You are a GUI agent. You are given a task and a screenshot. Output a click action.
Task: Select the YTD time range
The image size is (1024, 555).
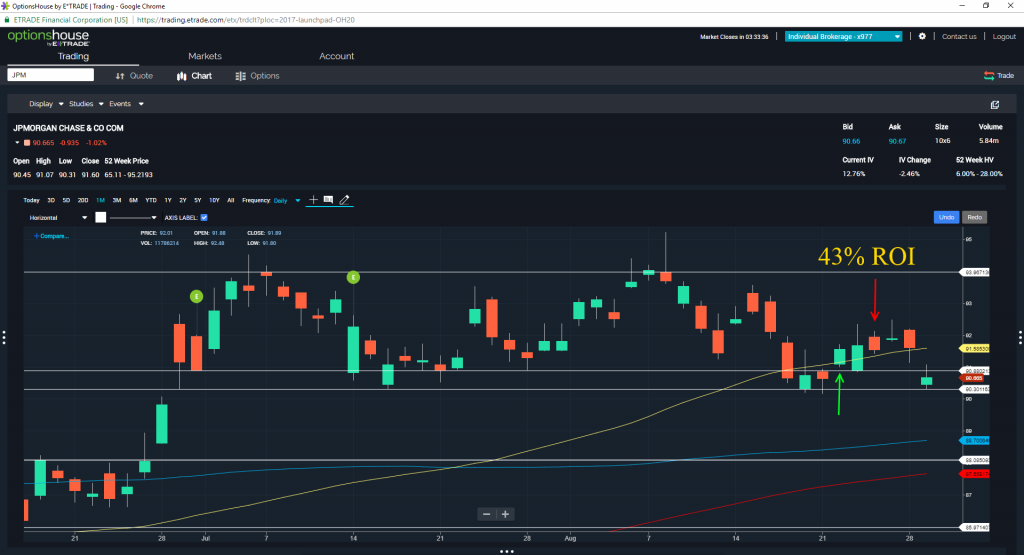151,200
